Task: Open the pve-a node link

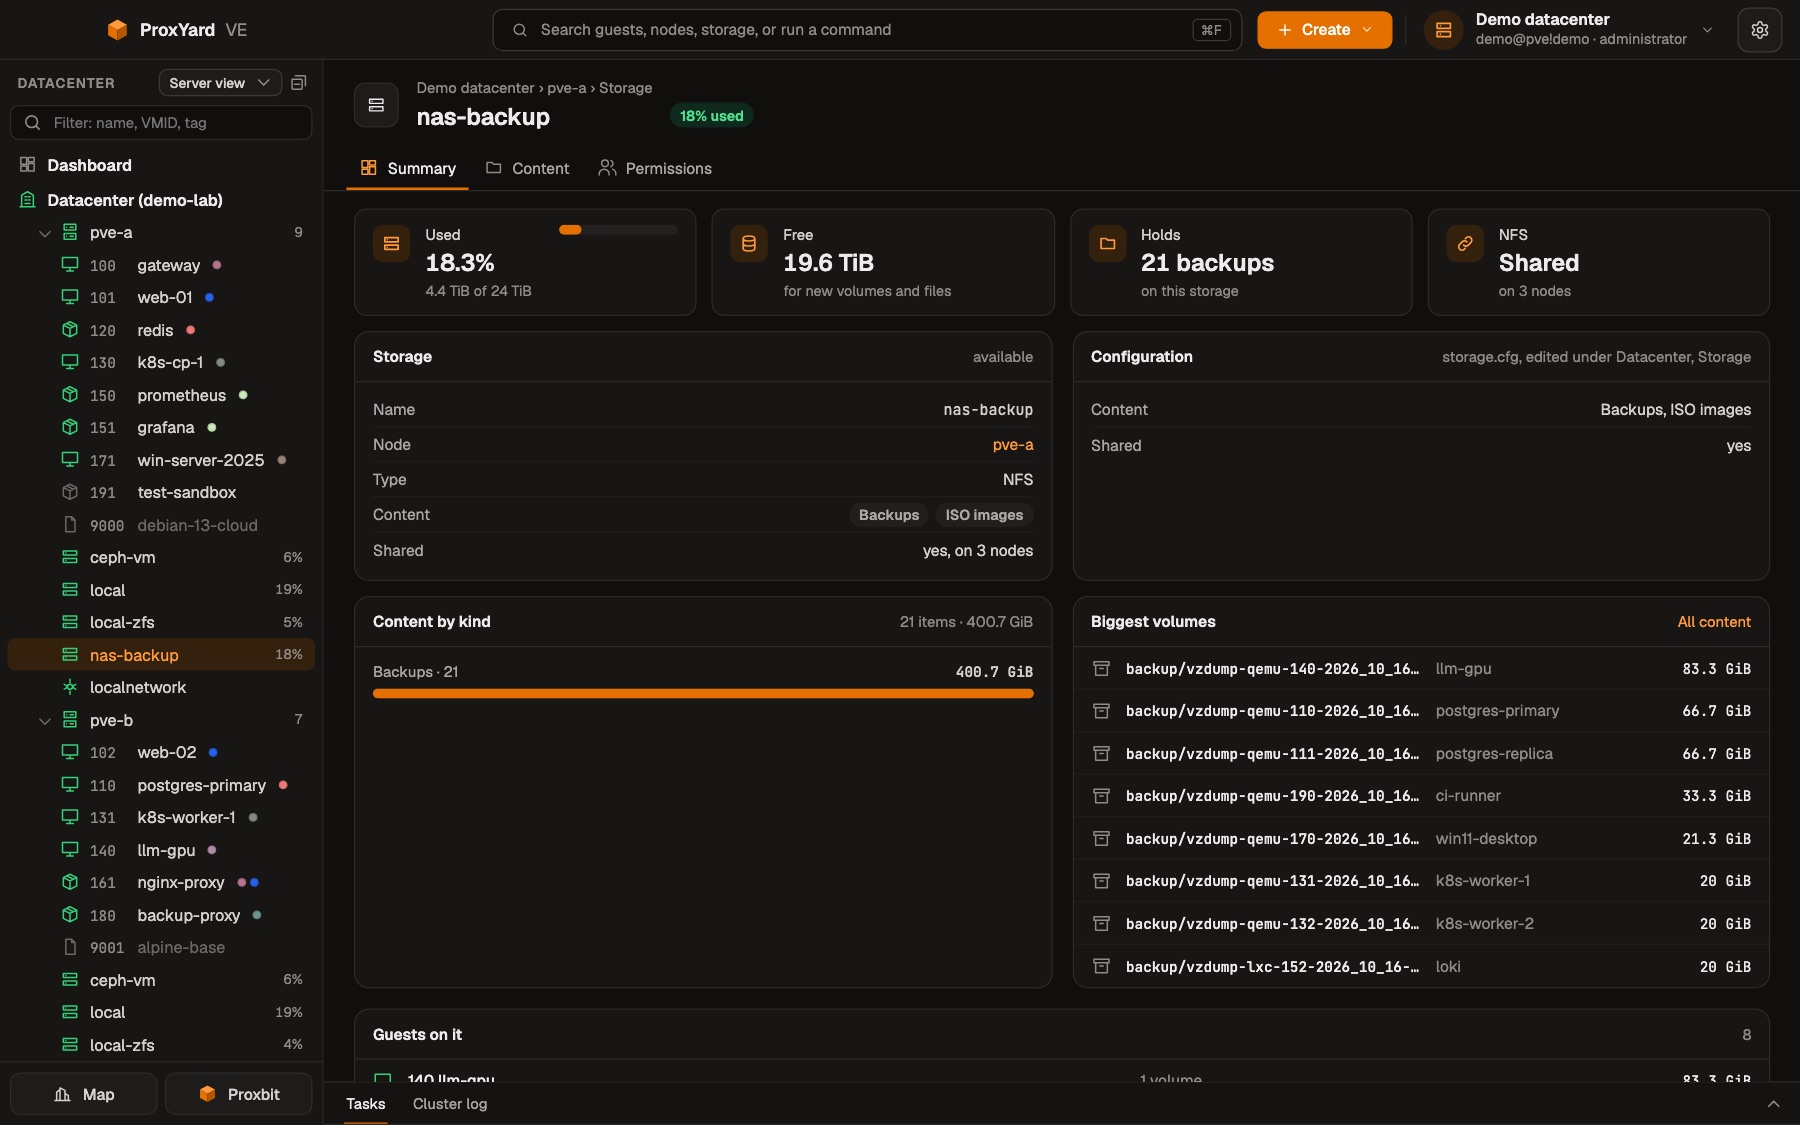Action: [1013, 445]
